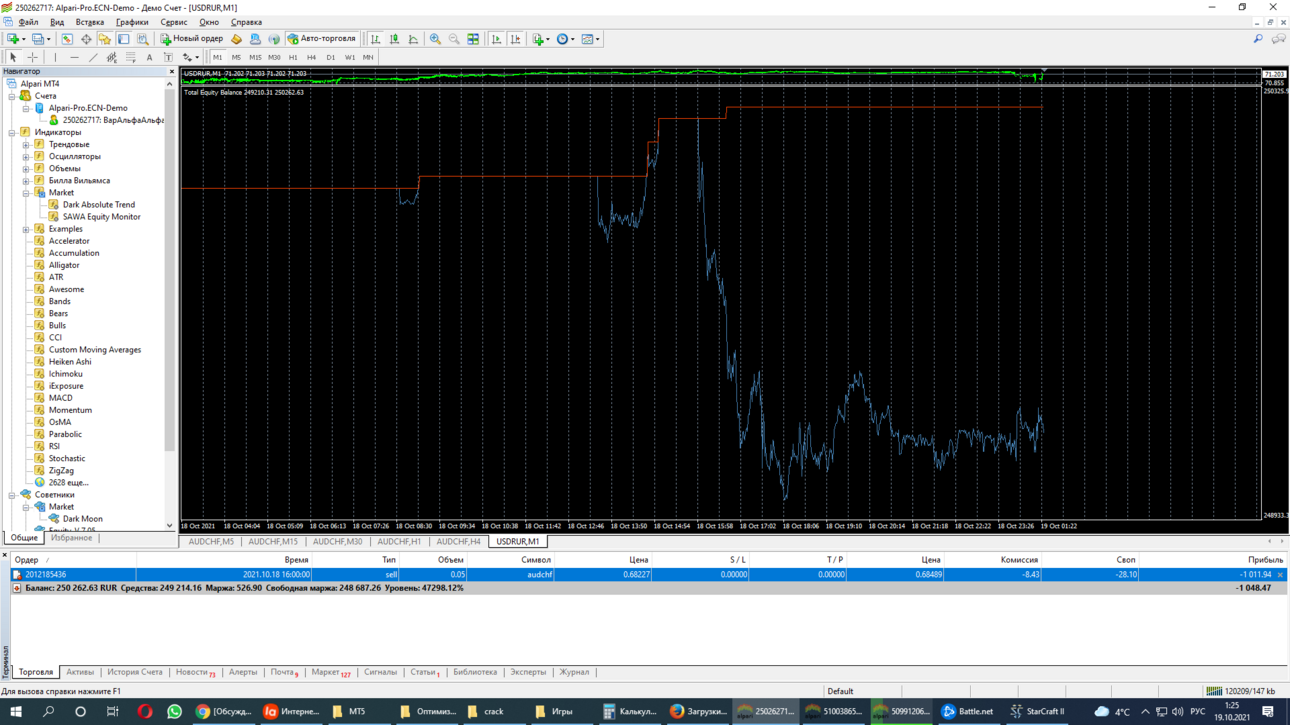Expand the Объемы indicators folder

pyautogui.click(x=26, y=168)
